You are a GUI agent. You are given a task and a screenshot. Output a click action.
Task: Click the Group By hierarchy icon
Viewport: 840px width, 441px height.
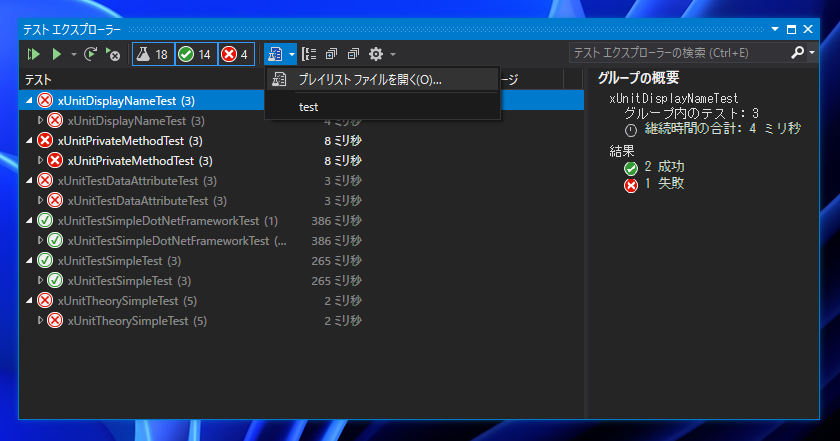click(x=309, y=54)
